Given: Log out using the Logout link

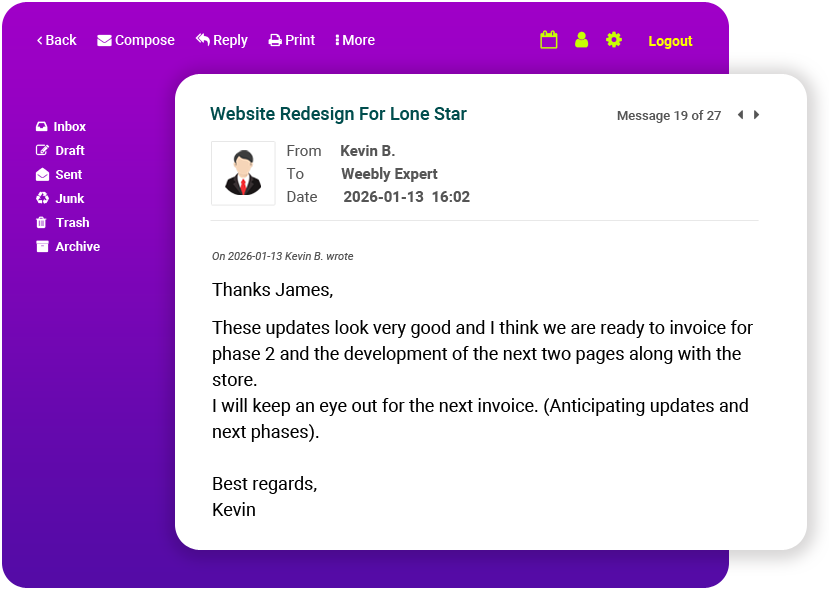Looking at the screenshot, I should pos(670,41).
